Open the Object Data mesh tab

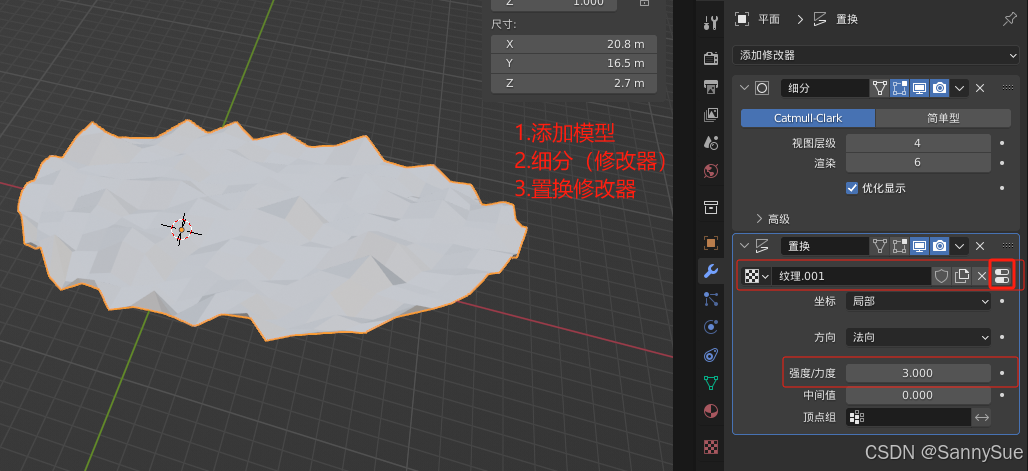tap(711, 382)
